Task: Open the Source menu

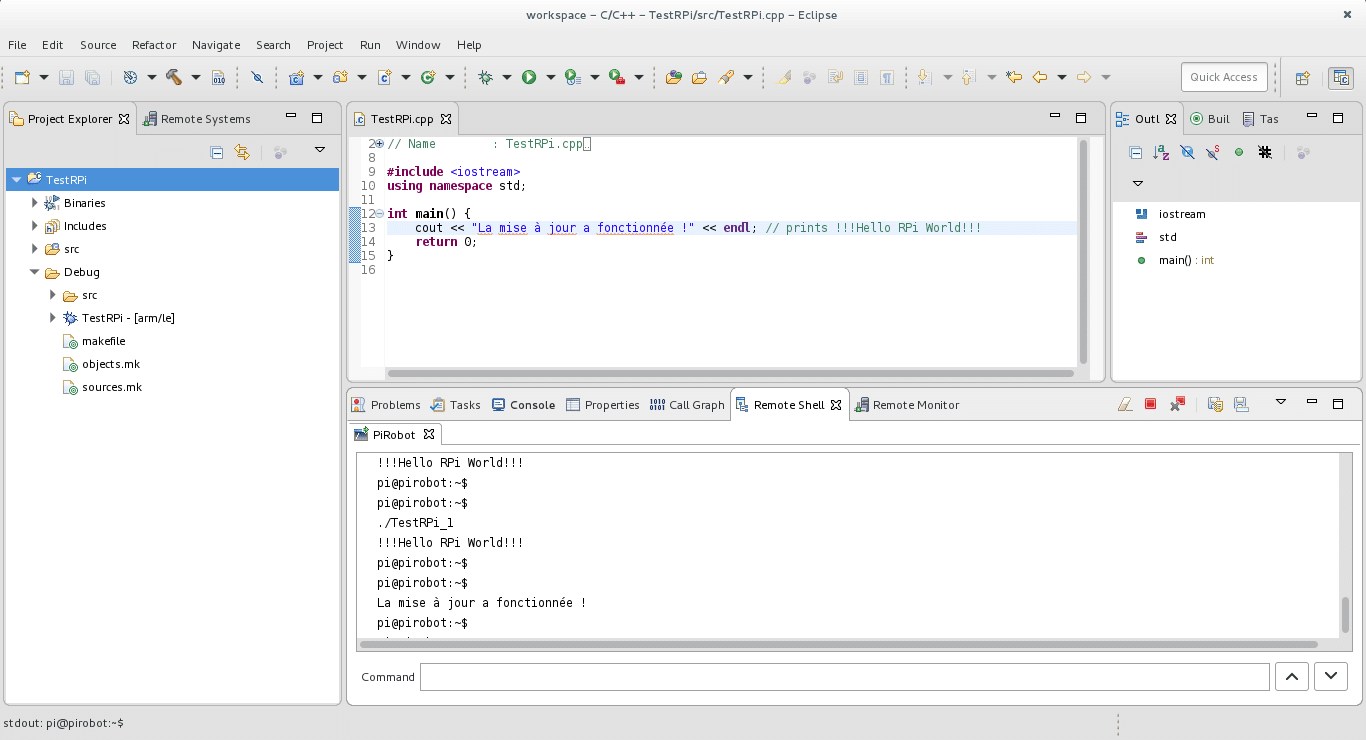Action: click(x=98, y=45)
